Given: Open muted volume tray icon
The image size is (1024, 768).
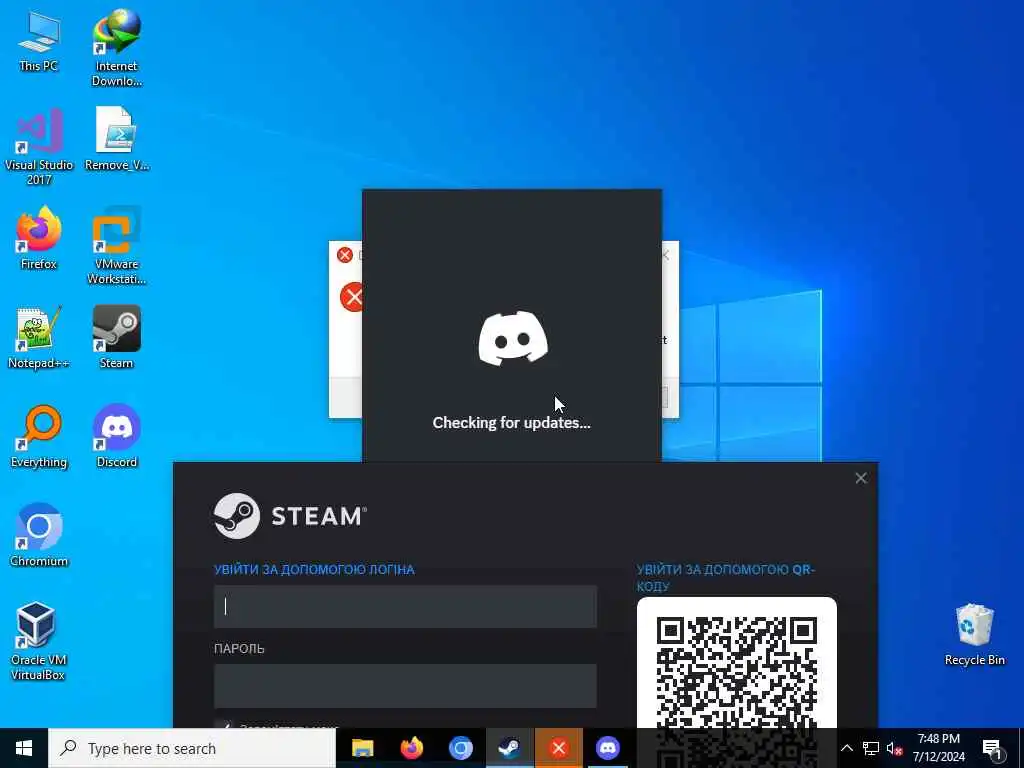Looking at the screenshot, I should 894,748.
